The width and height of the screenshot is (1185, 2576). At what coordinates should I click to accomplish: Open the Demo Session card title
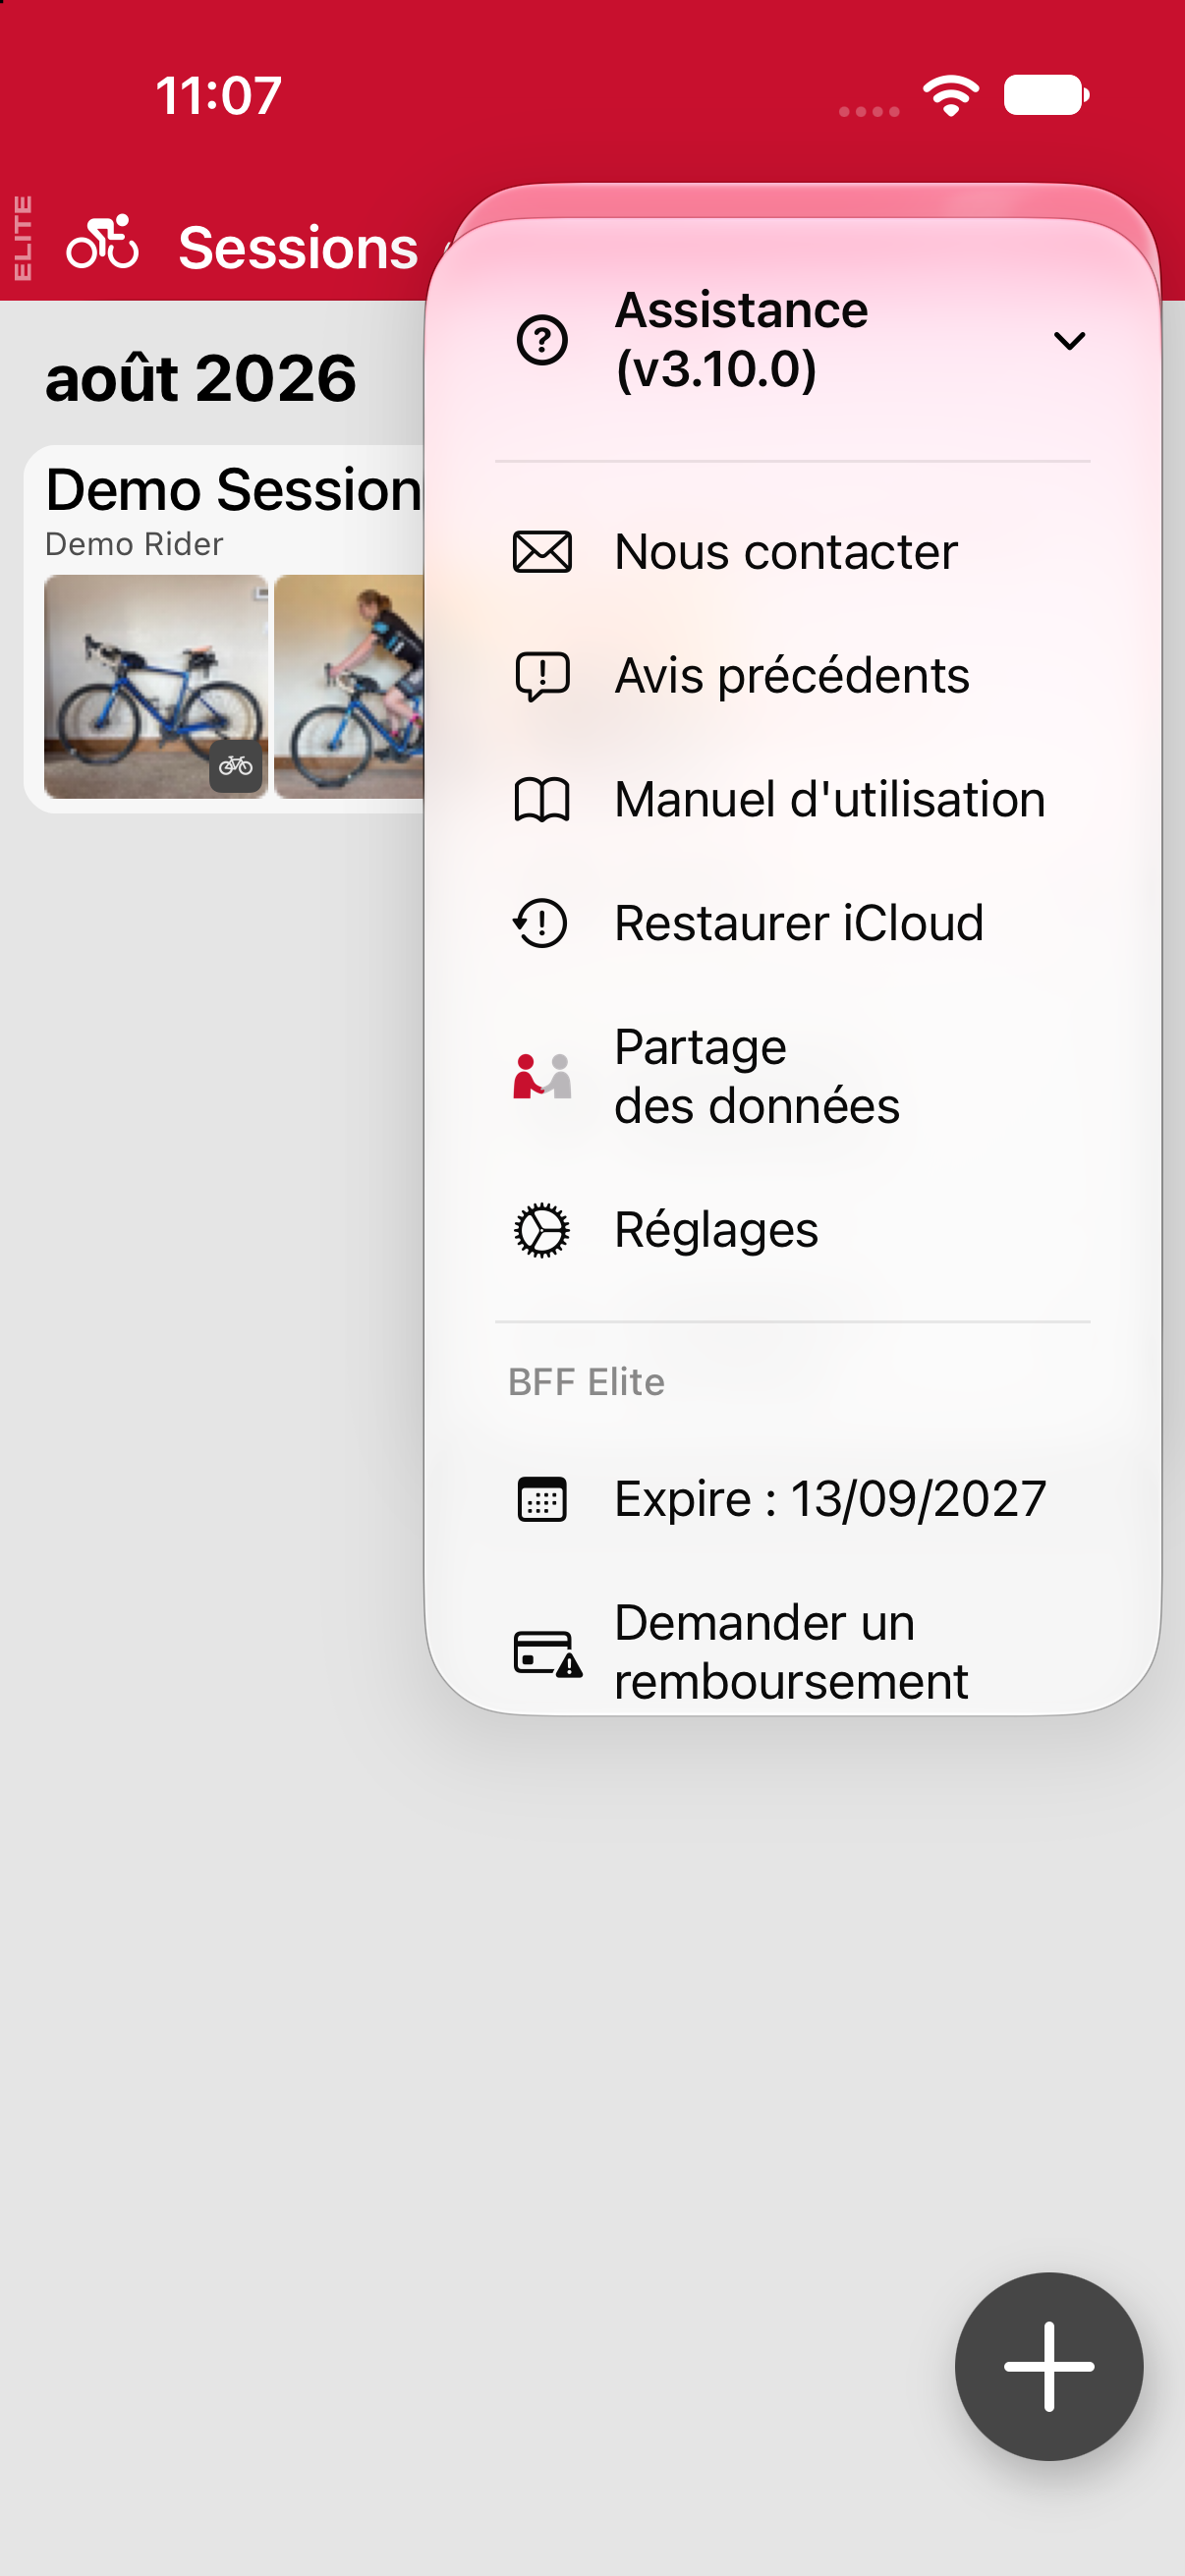click(233, 490)
